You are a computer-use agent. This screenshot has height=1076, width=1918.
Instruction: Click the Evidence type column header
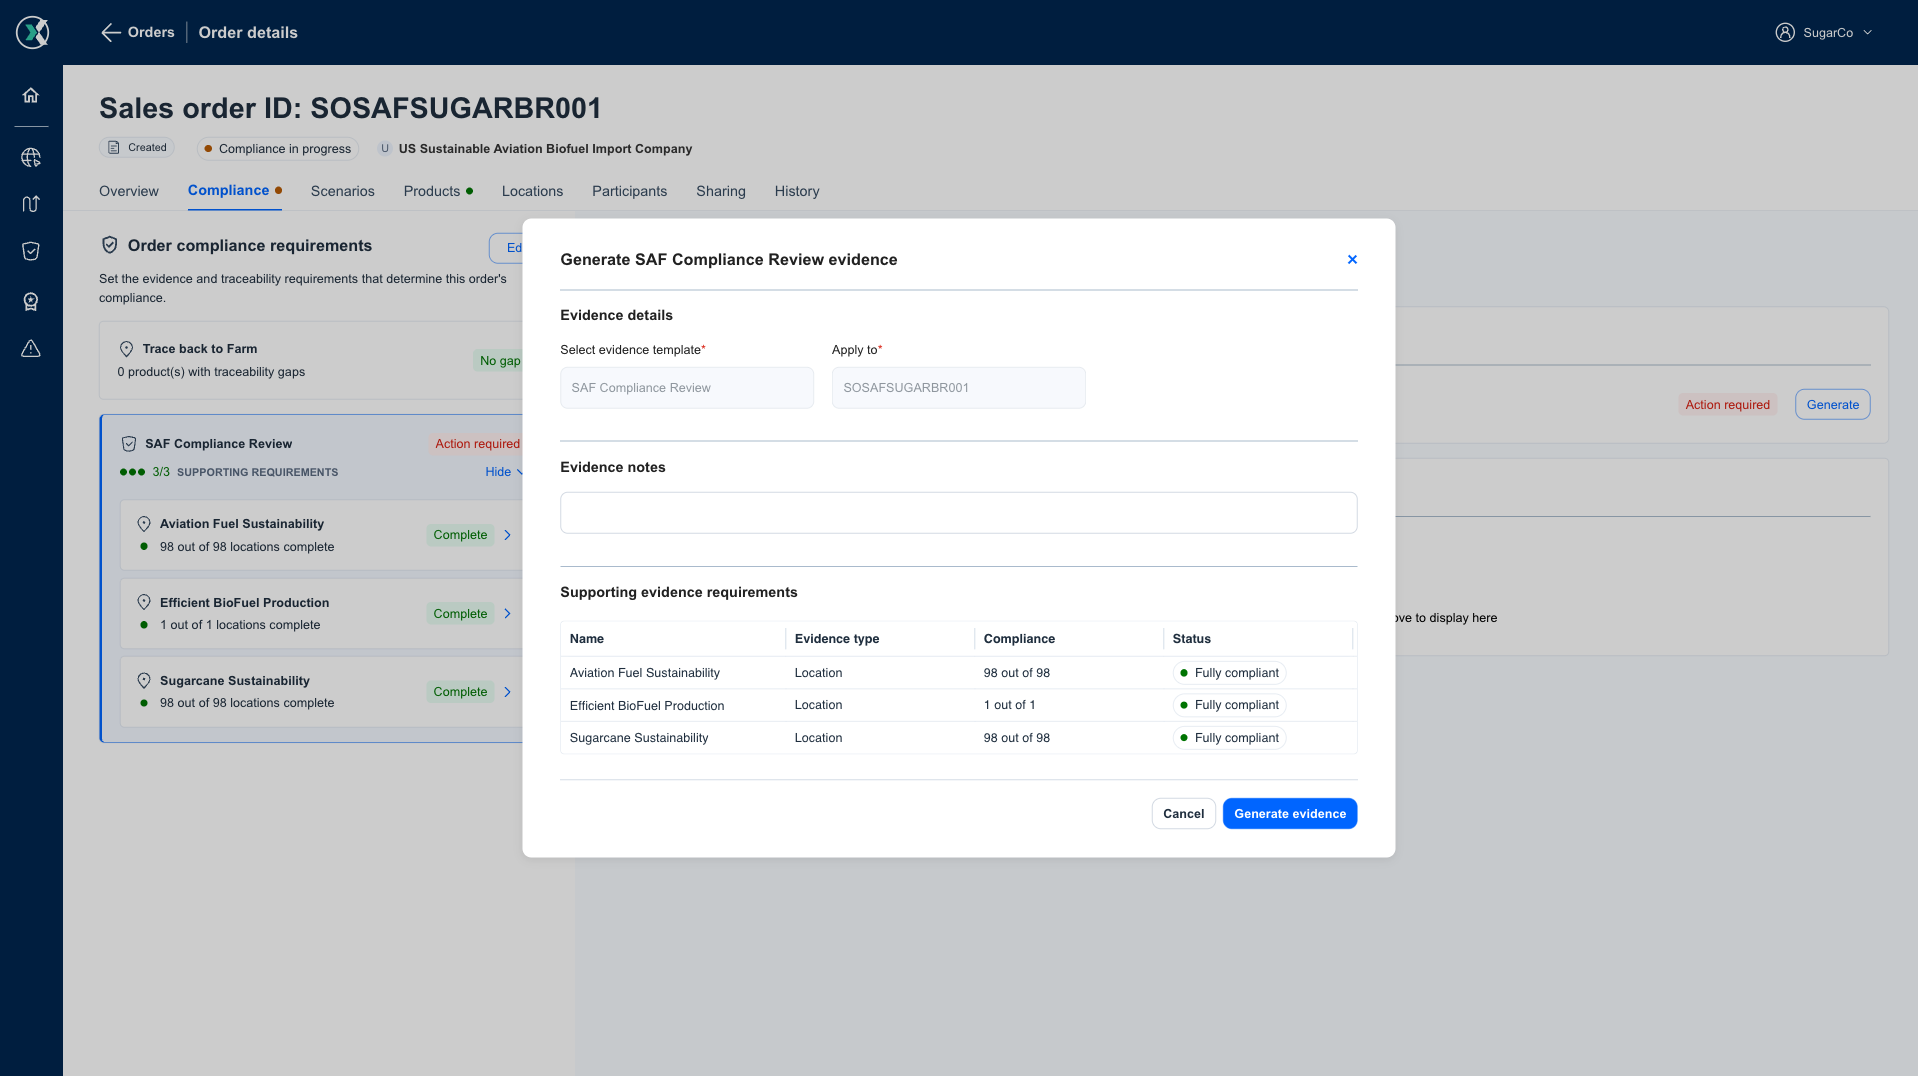pos(837,639)
